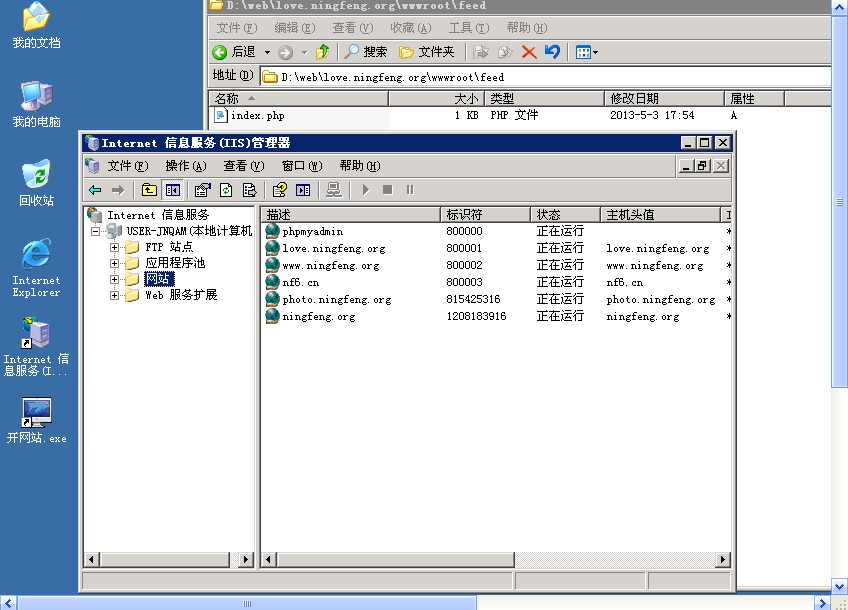This screenshot has width=848, height=610.
Task: Click right scroll arrow of IIS site list
Action: point(723,559)
